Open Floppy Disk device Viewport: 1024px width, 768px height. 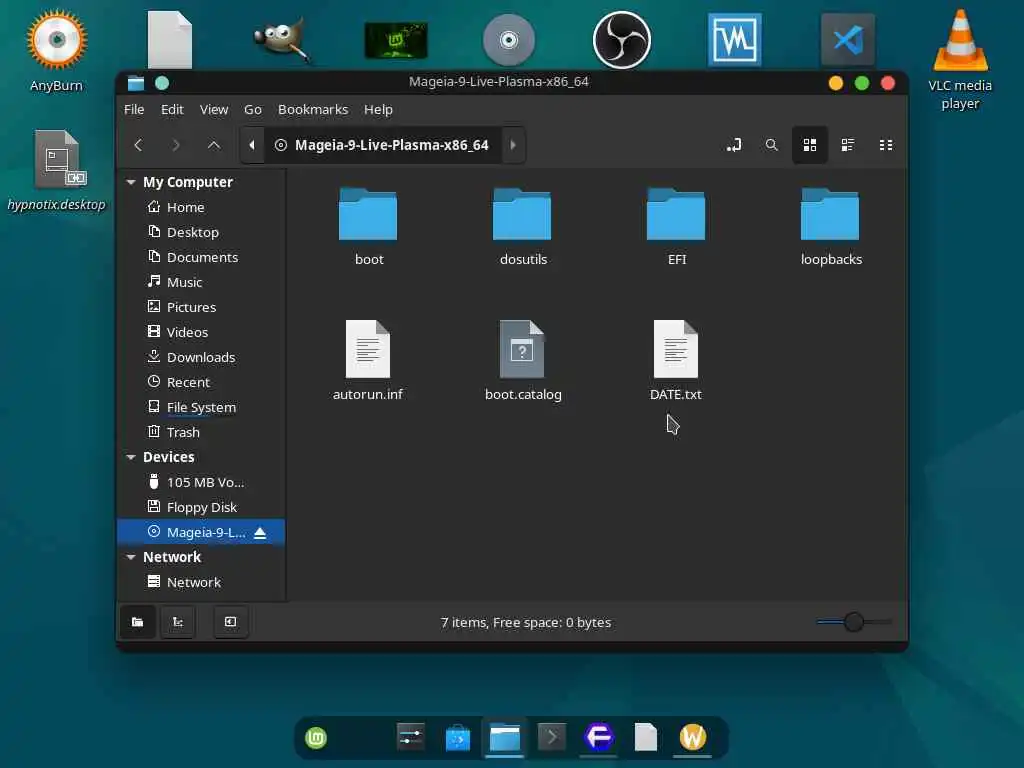click(201, 507)
